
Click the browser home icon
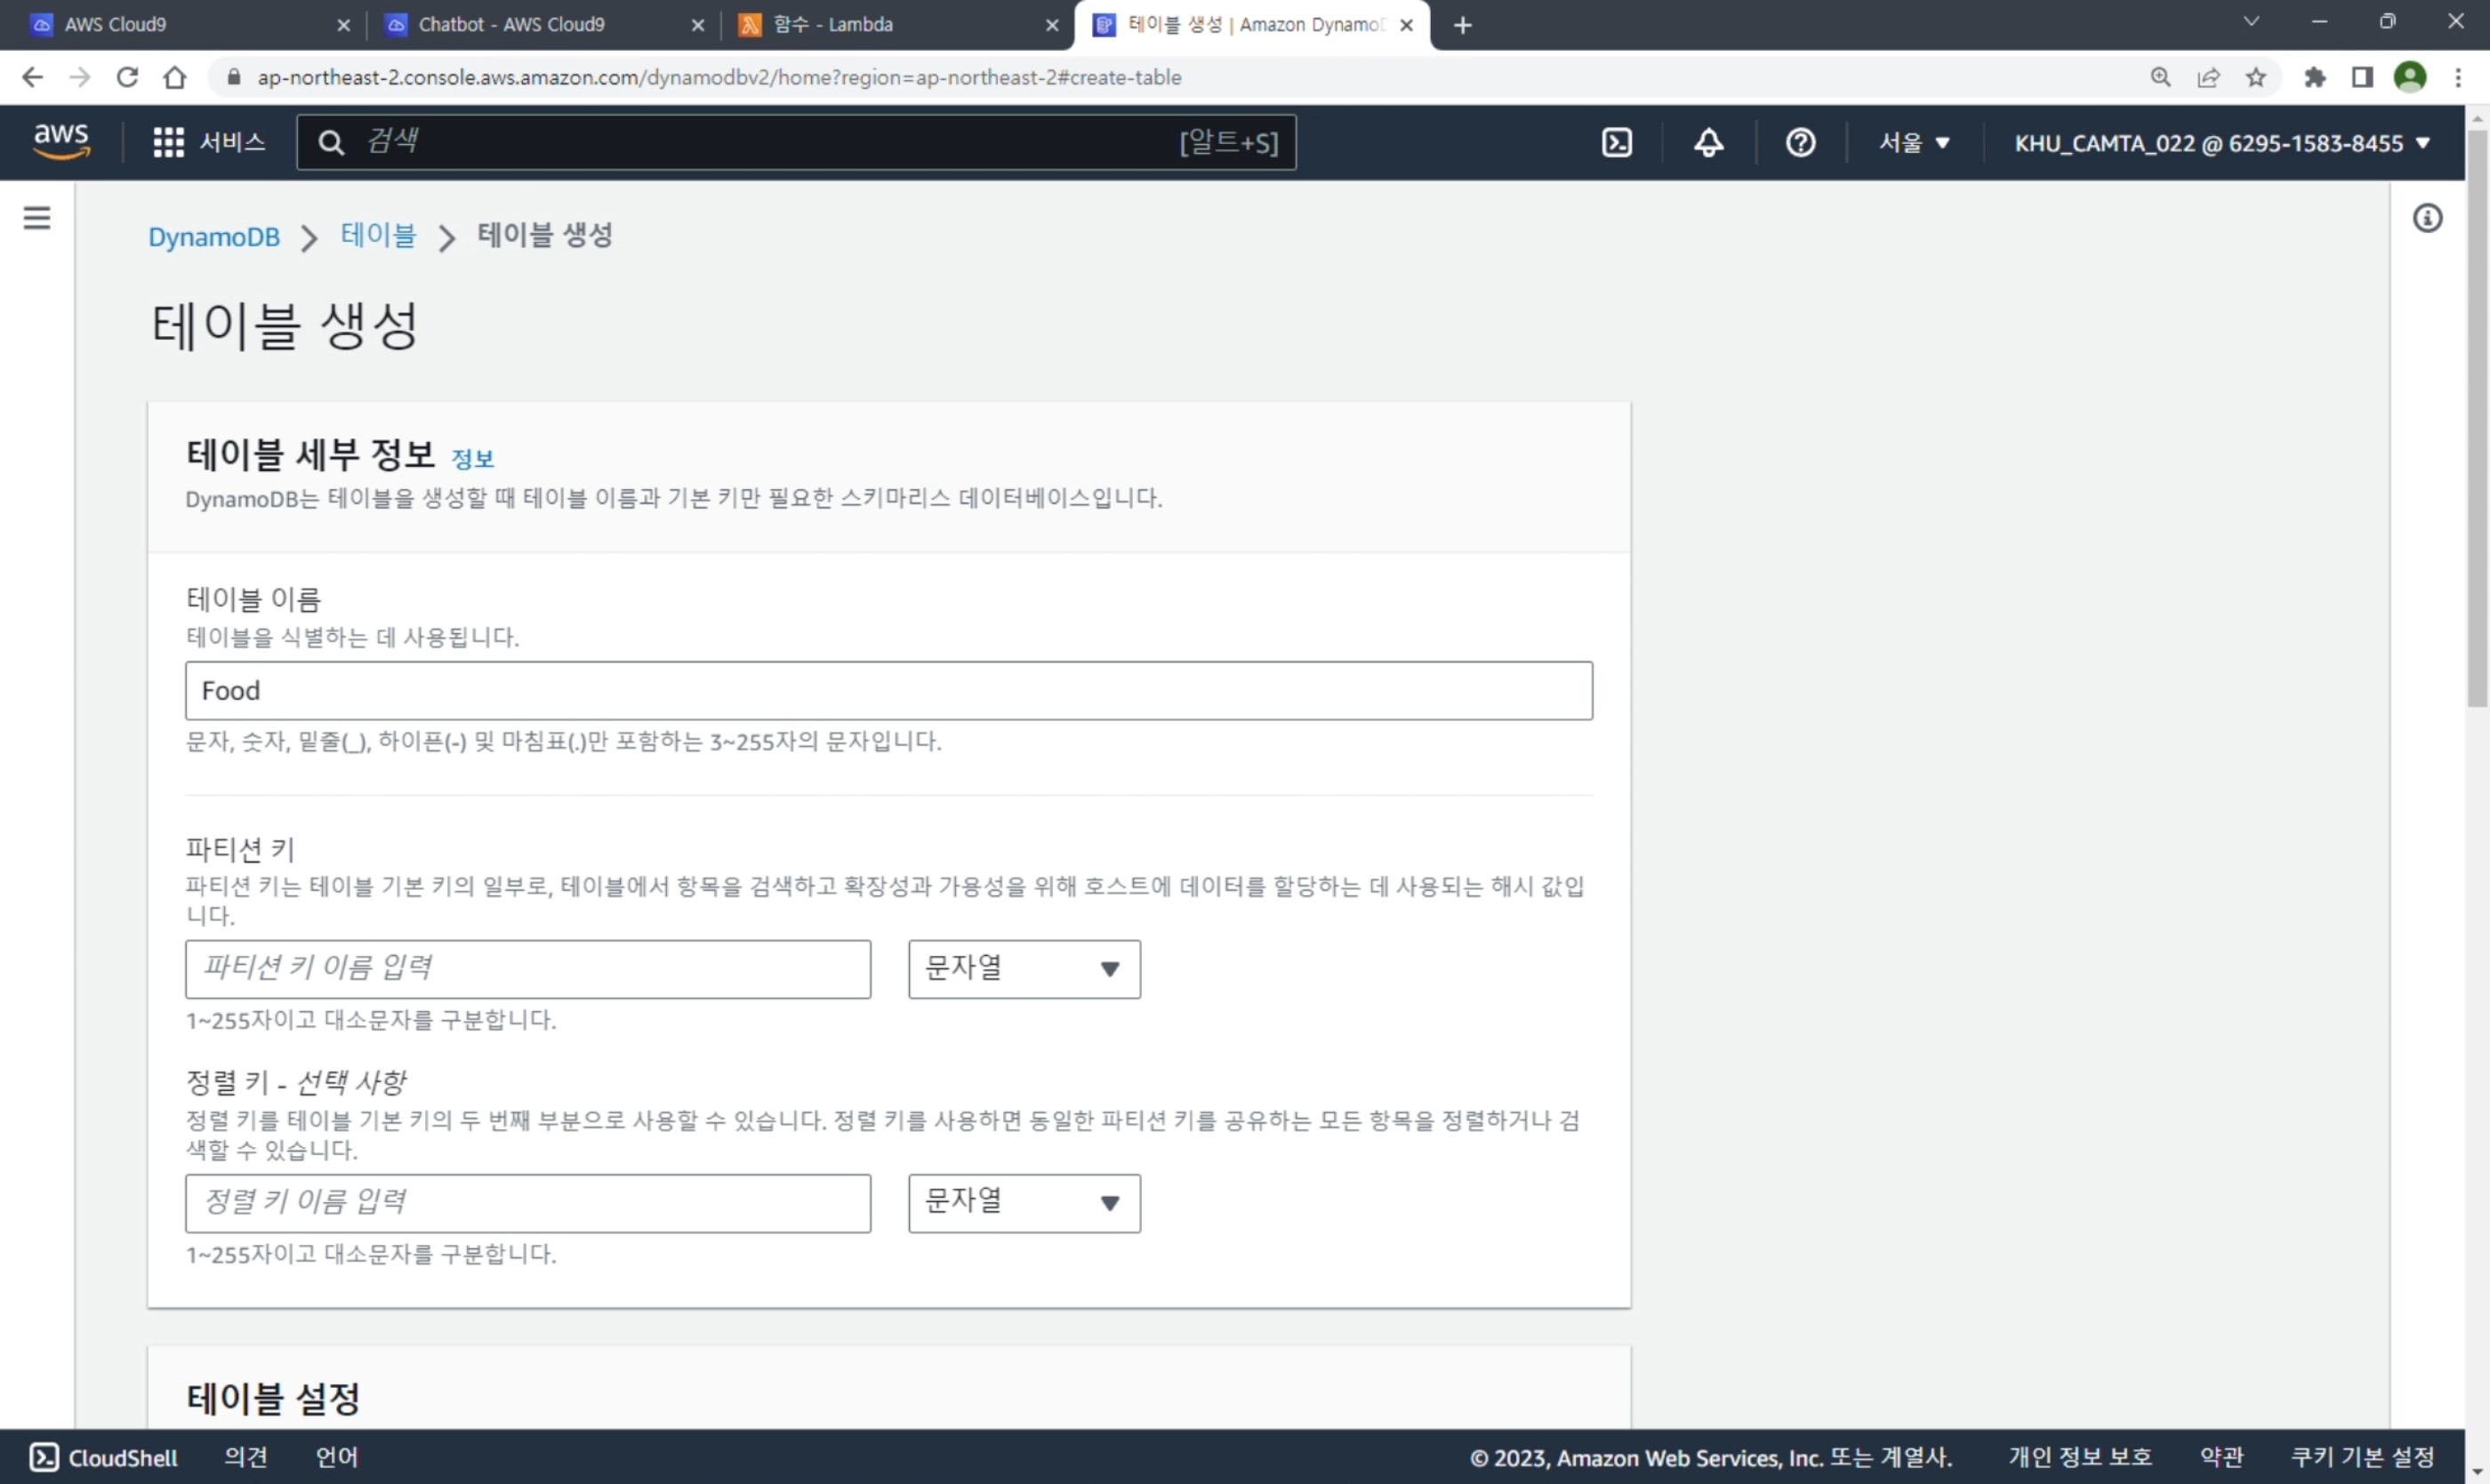click(x=175, y=77)
